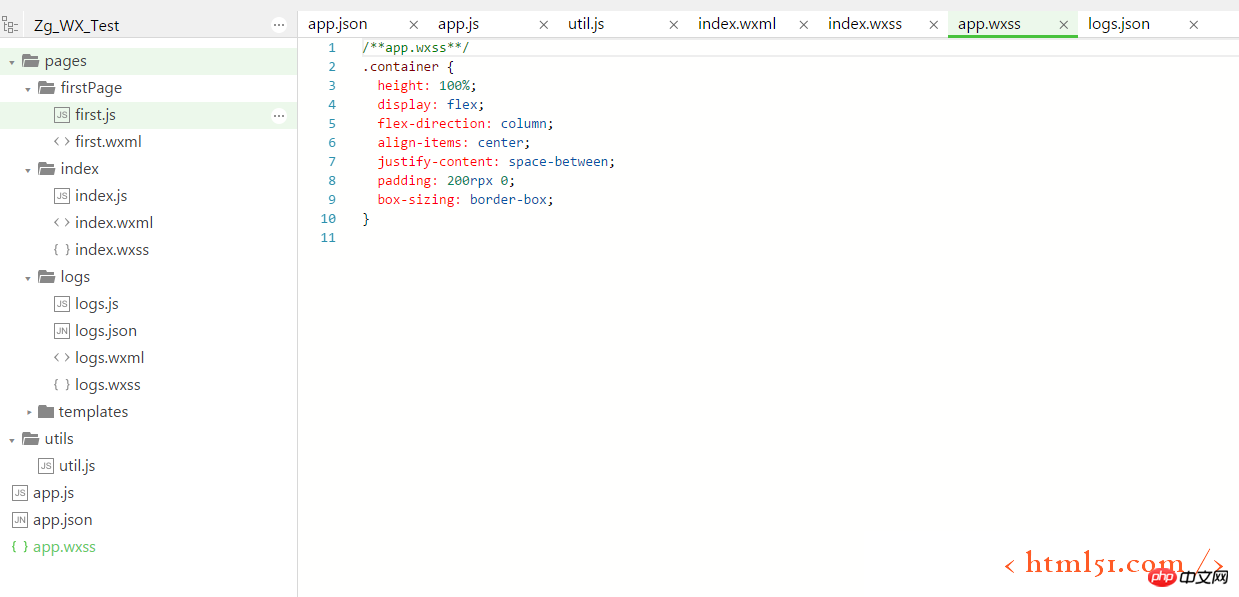
Task: Close the active app.wxss tab
Action: click(1063, 25)
